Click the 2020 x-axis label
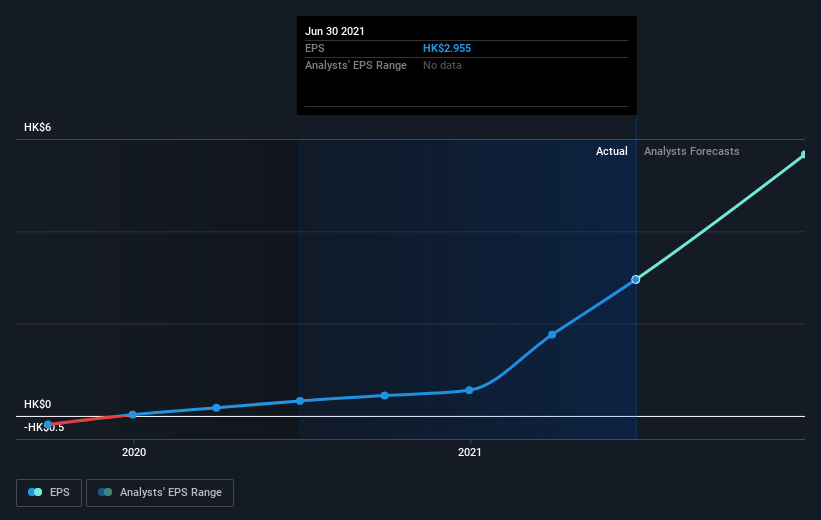The image size is (821, 520). tap(134, 452)
